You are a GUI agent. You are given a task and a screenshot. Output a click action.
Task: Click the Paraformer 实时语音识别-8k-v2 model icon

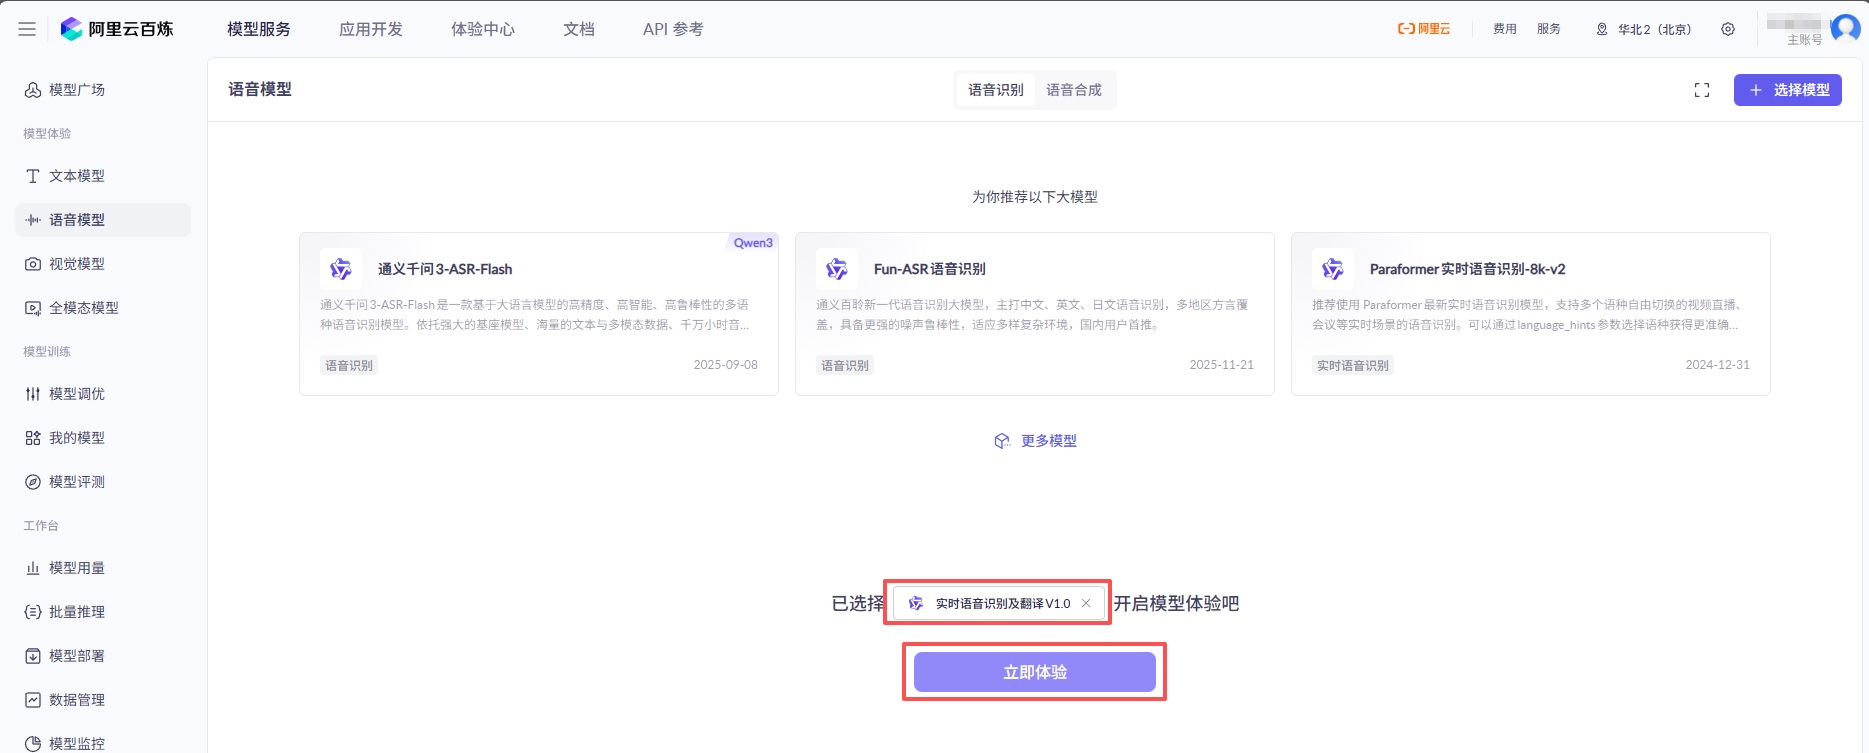tap(1333, 269)
